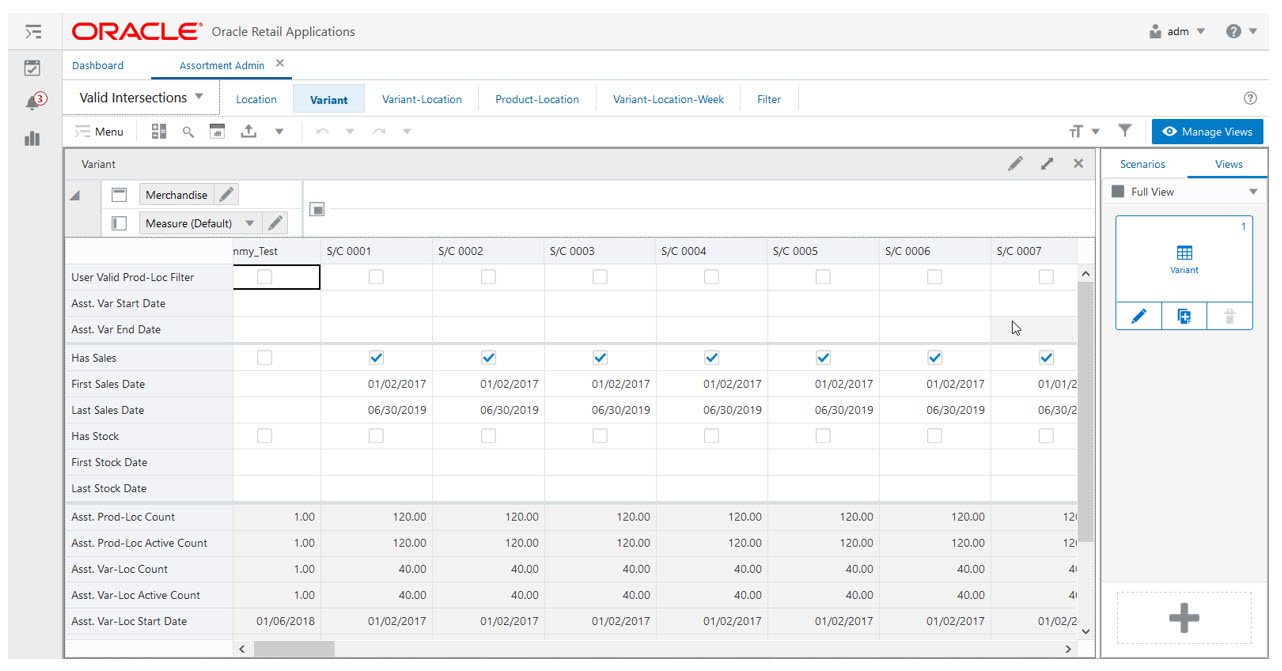This screenshot has width=1282, height=671.
Task: Click the horizontal scrollbar thumb
Action: point(294,649)
